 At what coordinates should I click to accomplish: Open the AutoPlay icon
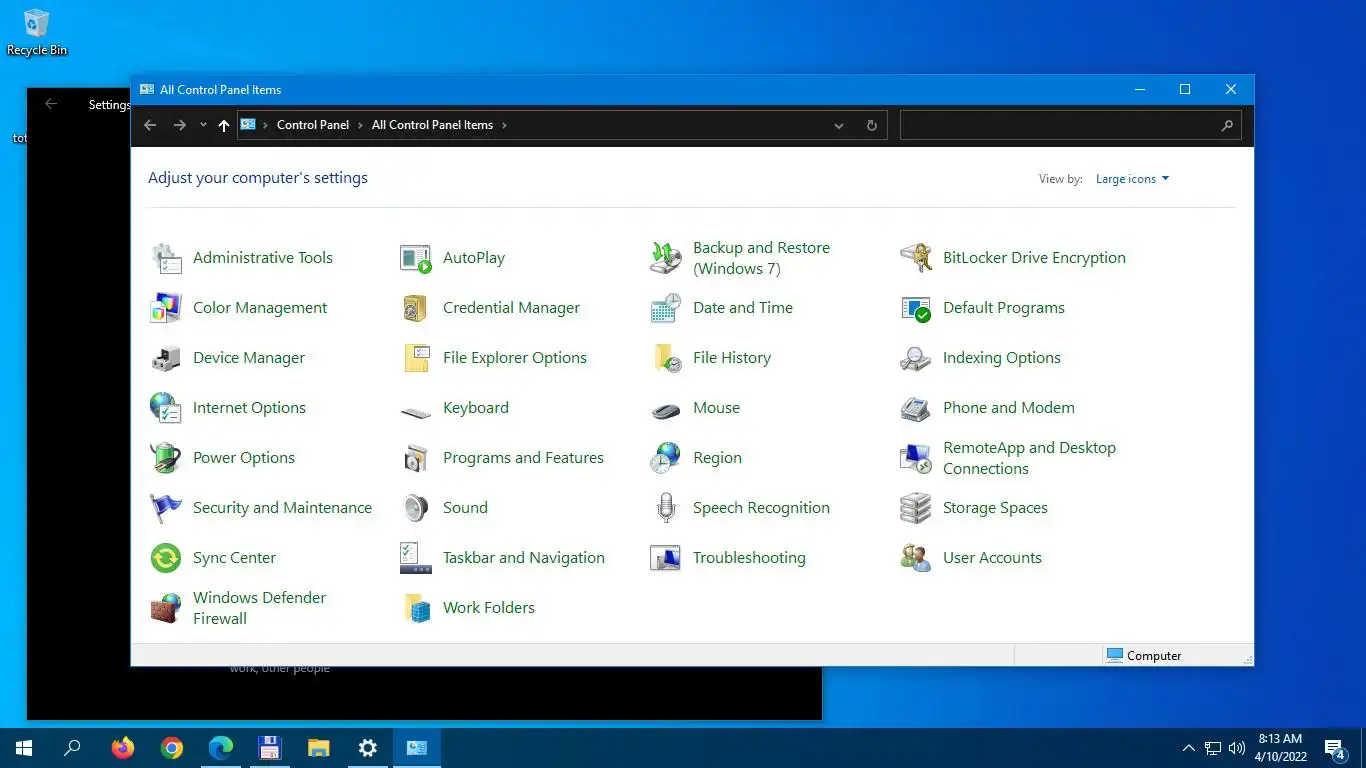(416, 258)
